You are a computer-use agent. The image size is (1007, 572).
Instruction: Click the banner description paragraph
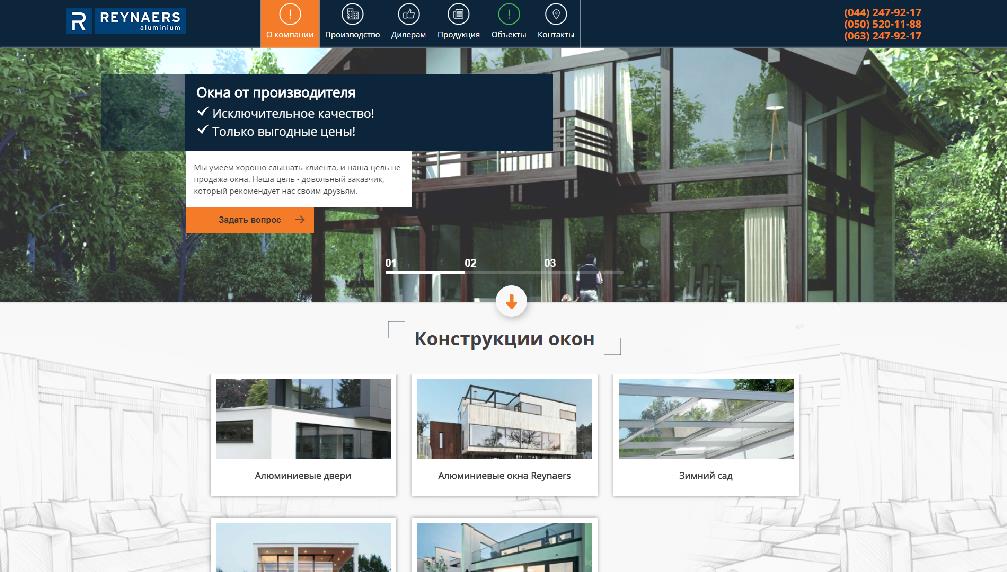click(297, 179)
